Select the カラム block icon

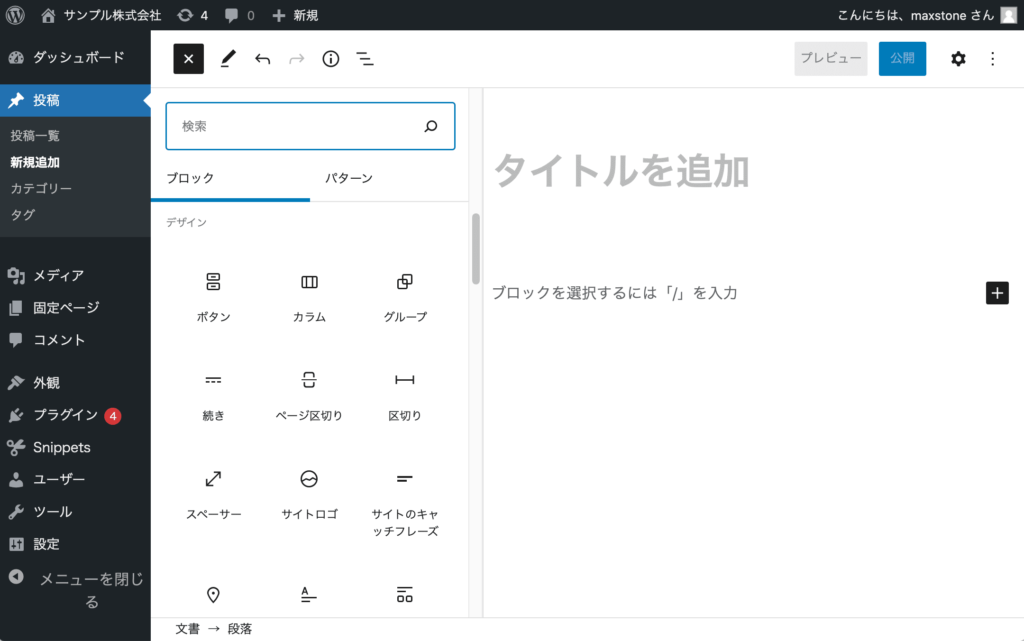pyautogui.click(x=308, y=283)
